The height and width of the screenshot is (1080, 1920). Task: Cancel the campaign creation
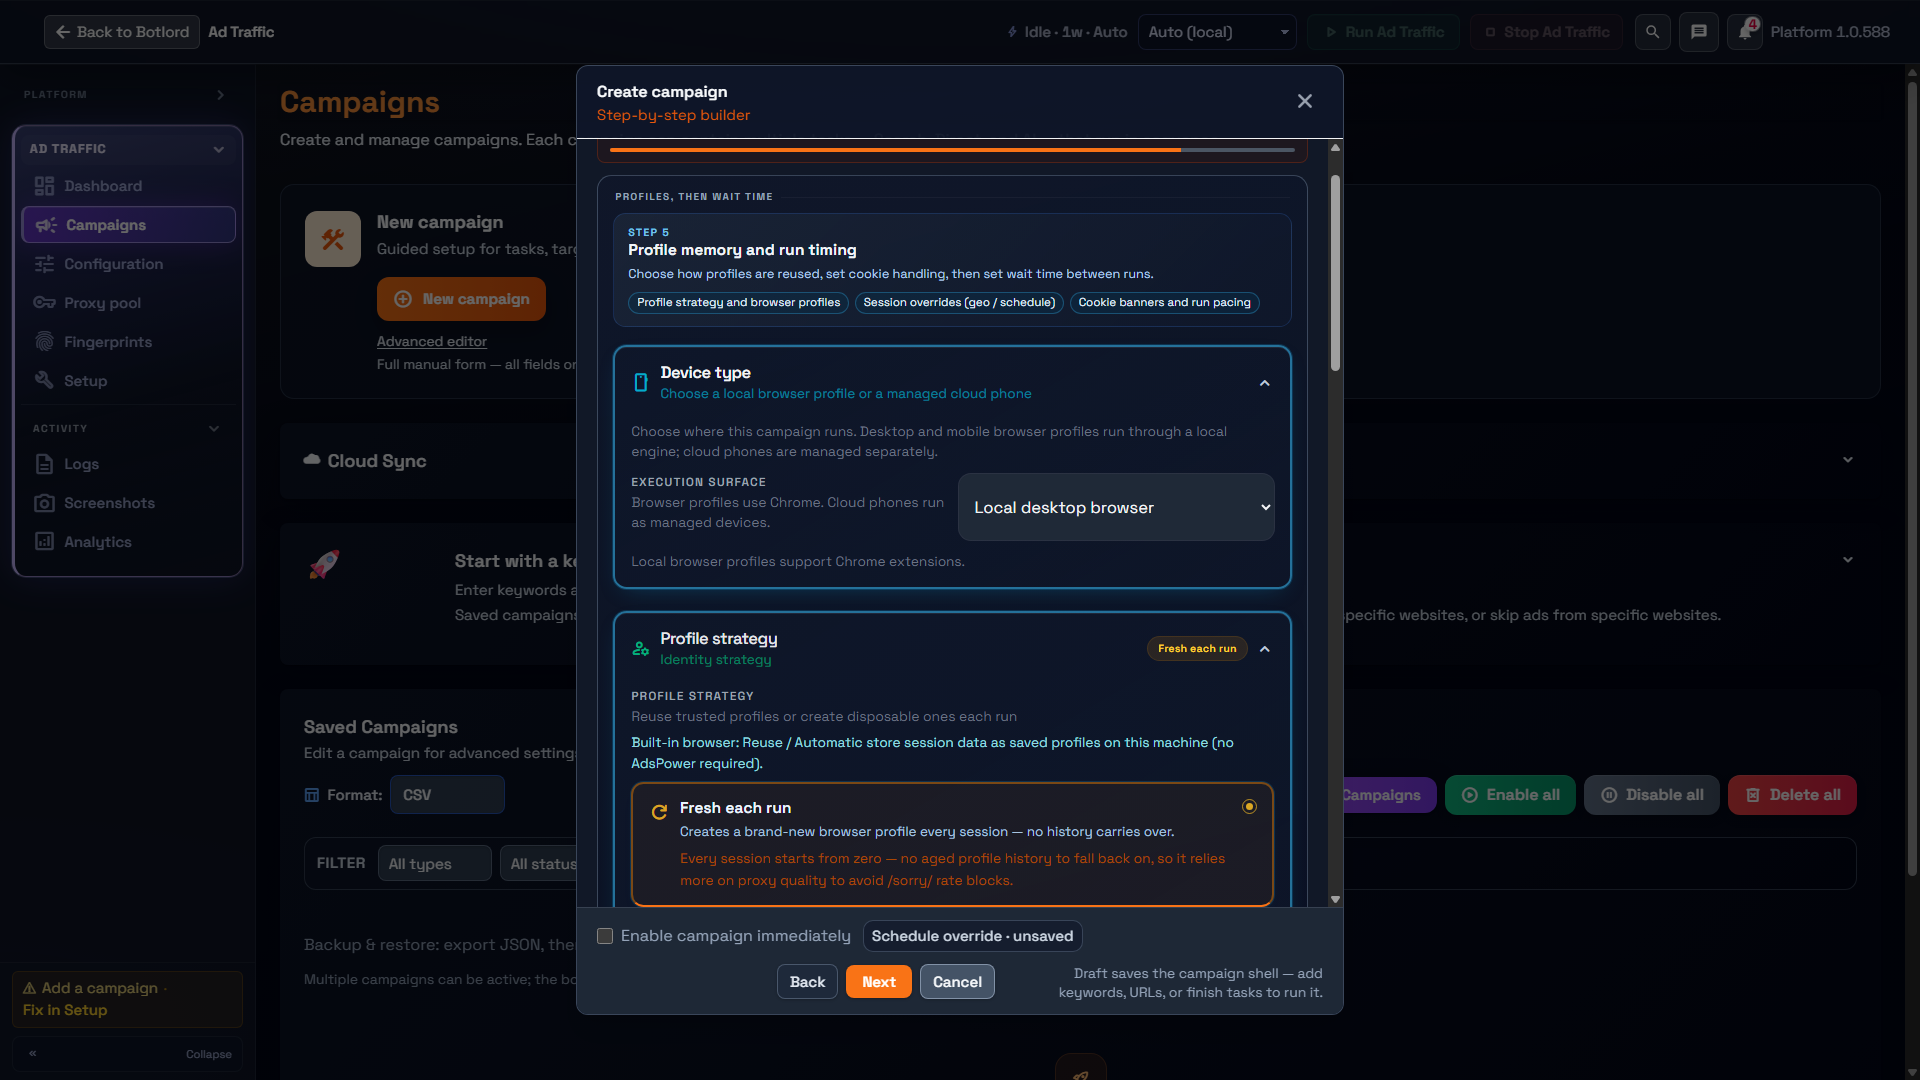[957, 982]
